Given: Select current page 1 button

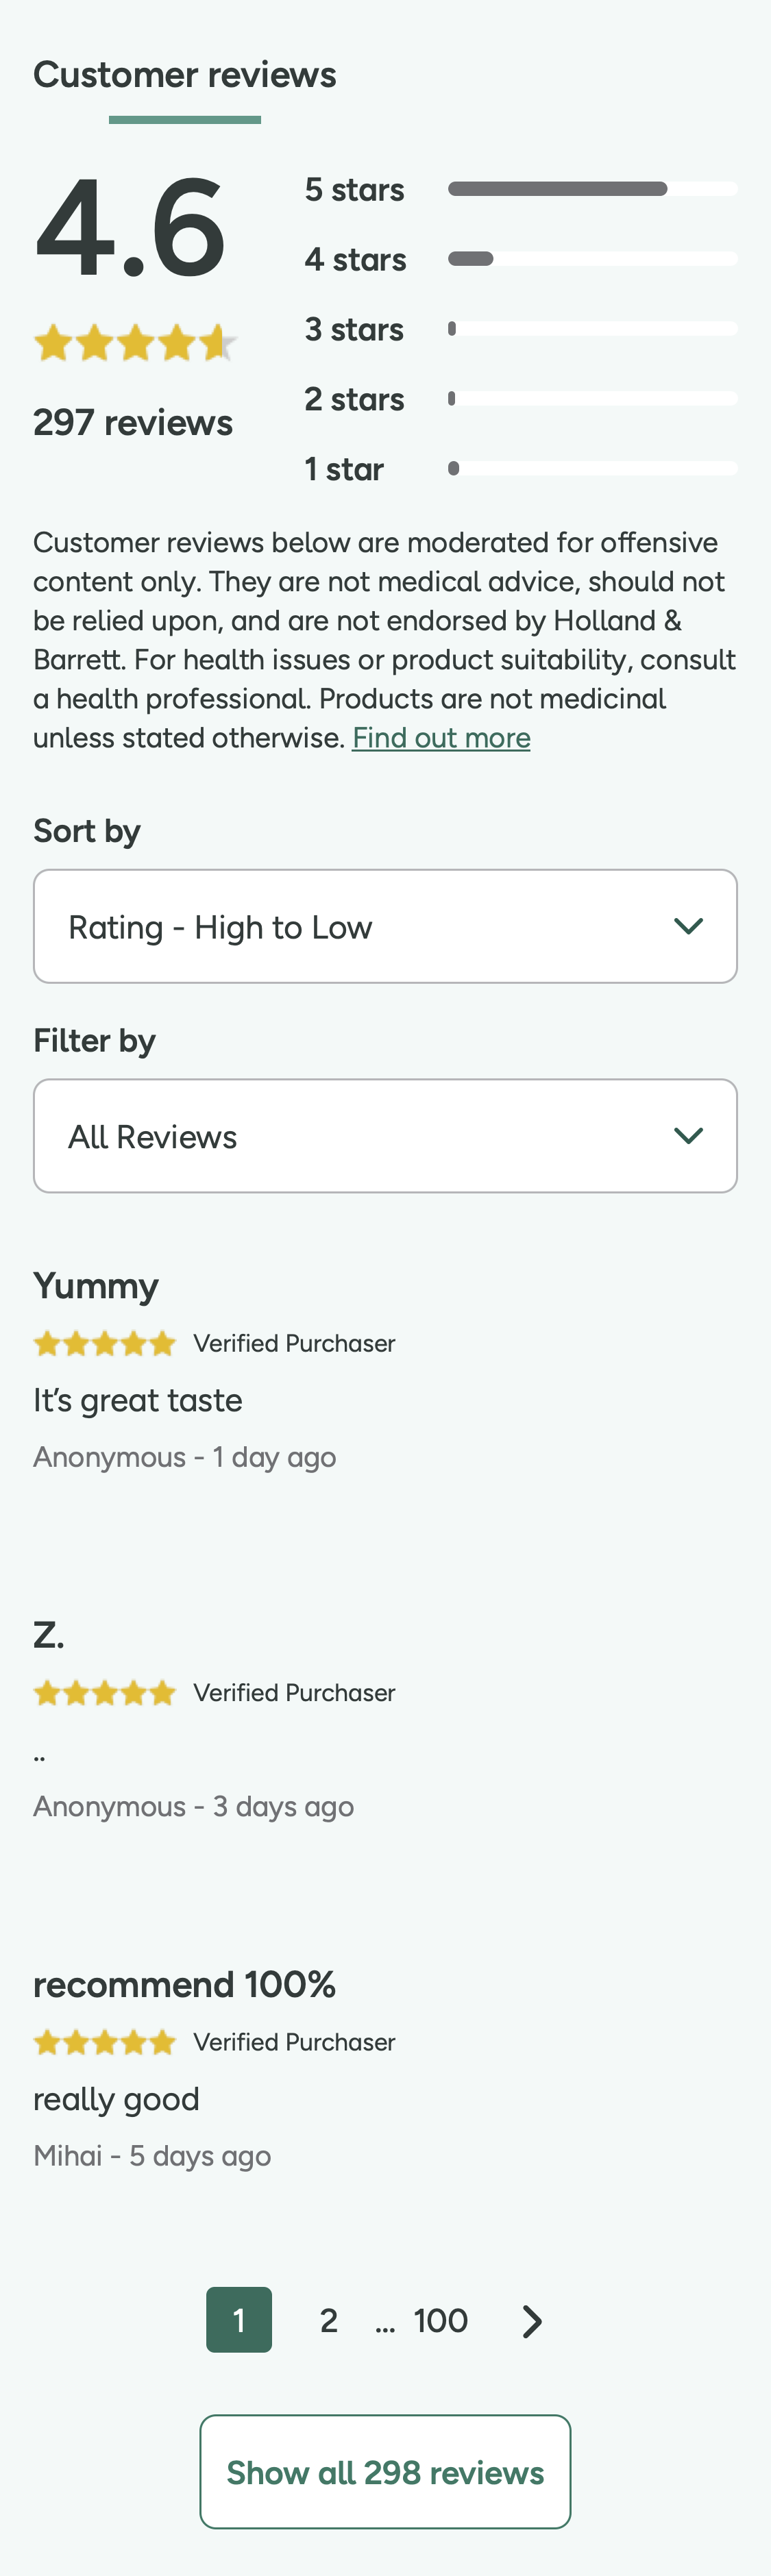Looking at the screenshot, I should 239,2320.
